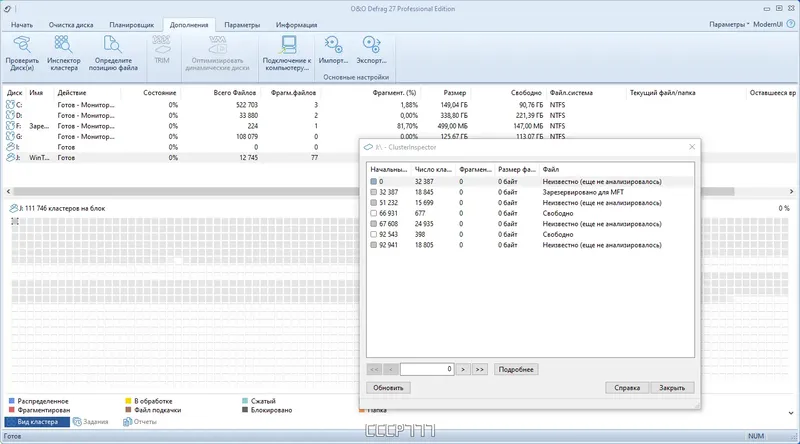Select cluster block row starting at 67 608

530,224
